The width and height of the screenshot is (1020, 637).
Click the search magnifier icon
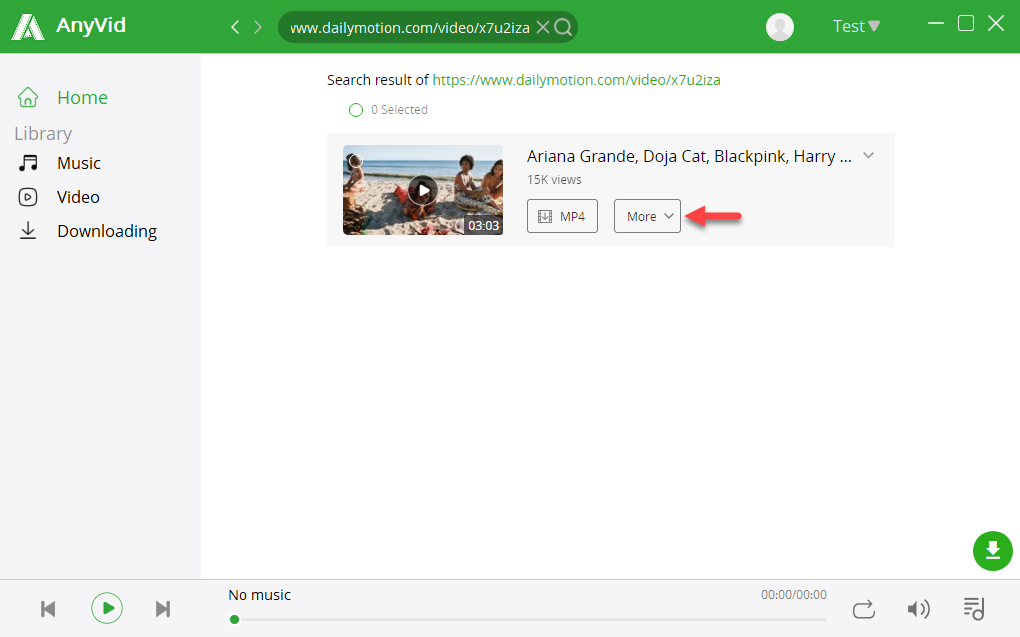coord(563,27)
